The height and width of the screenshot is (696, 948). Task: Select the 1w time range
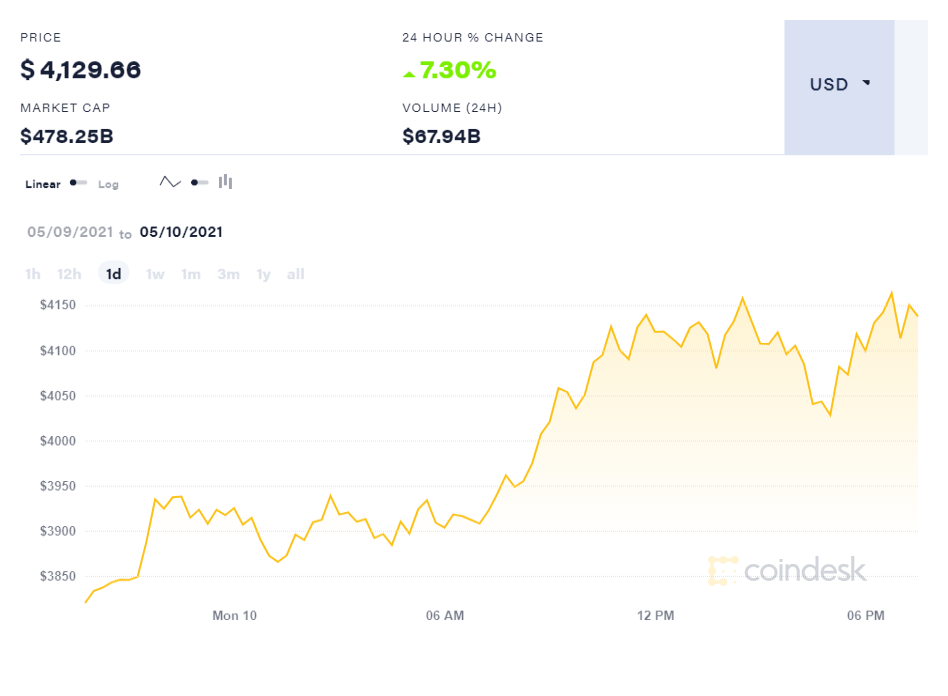pos(155,275)
